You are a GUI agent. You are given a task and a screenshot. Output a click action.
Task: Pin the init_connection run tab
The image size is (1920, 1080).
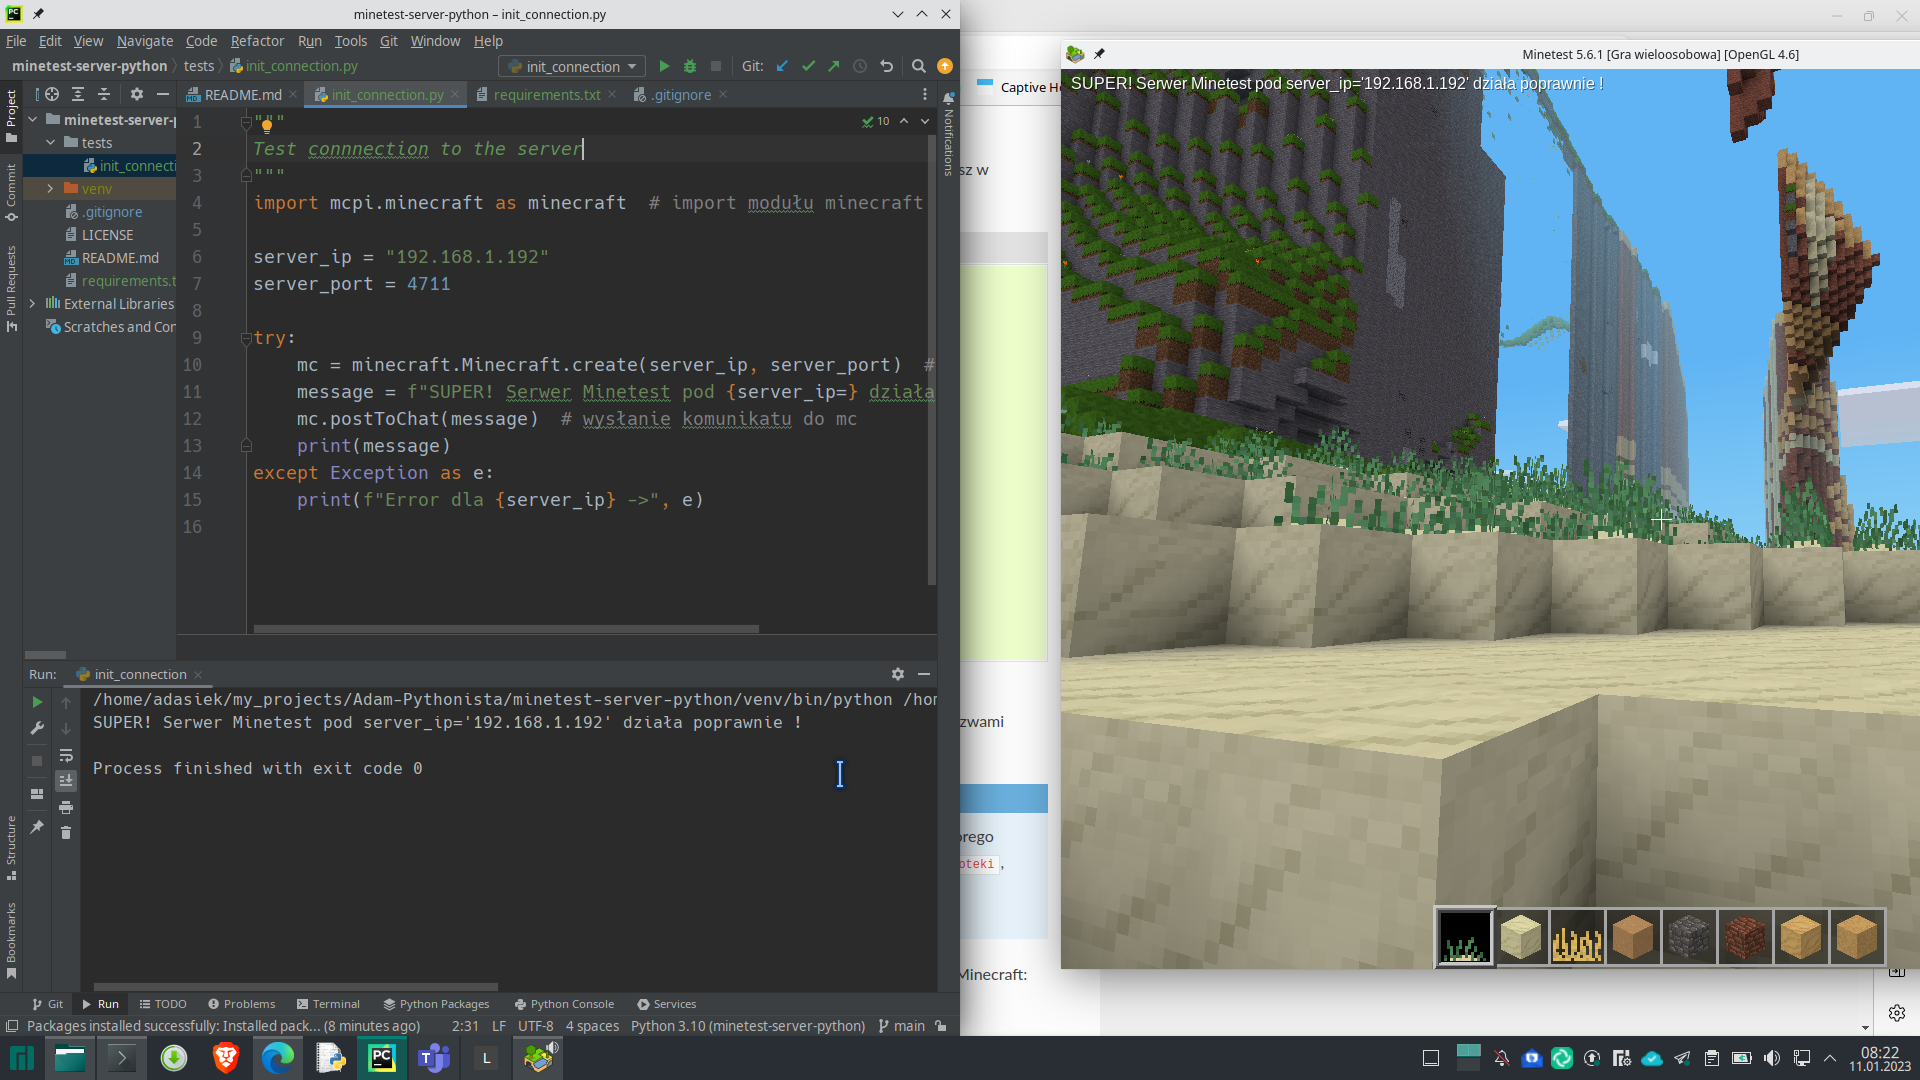coord(37,824)
